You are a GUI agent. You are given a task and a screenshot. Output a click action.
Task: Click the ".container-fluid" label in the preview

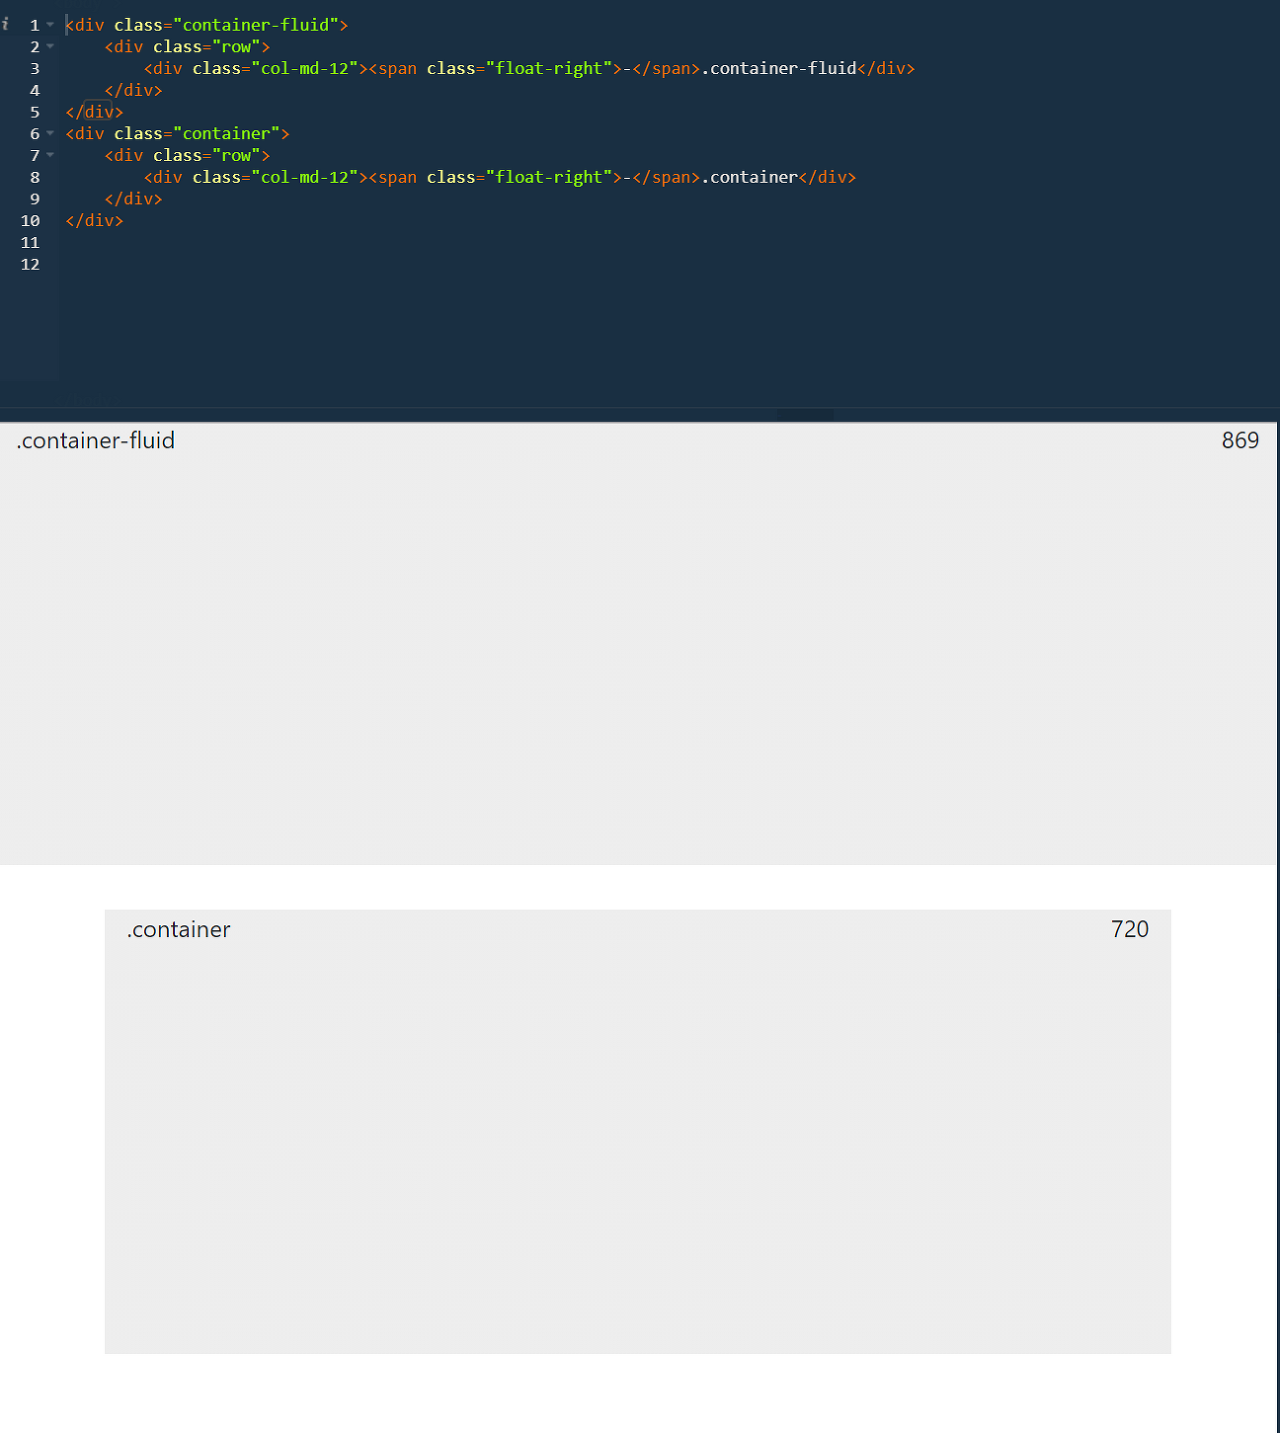pos(96,441)
